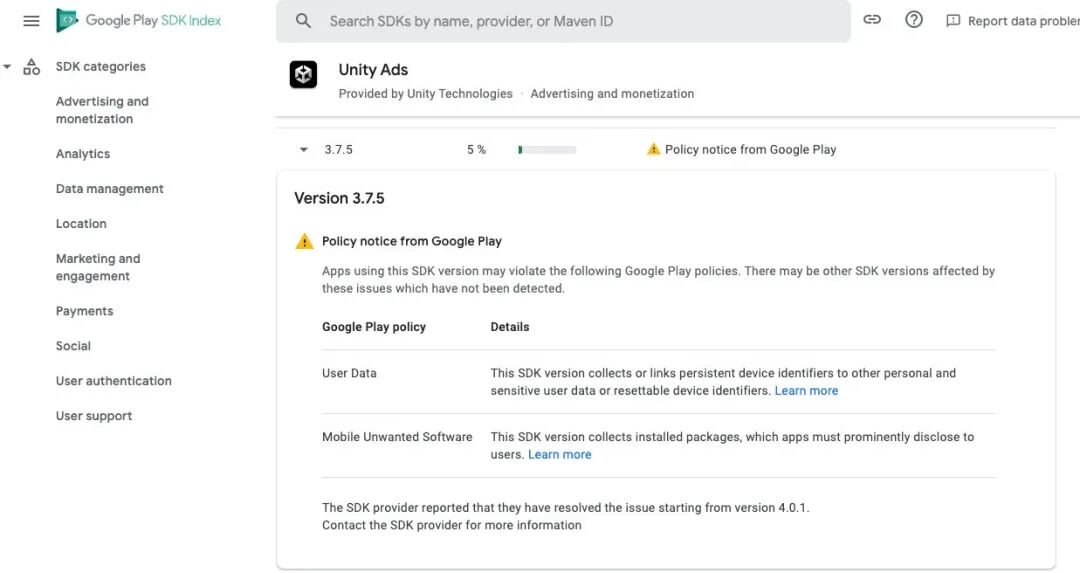Click warning icon beside policy notice heading
Viewport: 1080px width, 573px height.
pyautogui.click(x=304, y=241)
